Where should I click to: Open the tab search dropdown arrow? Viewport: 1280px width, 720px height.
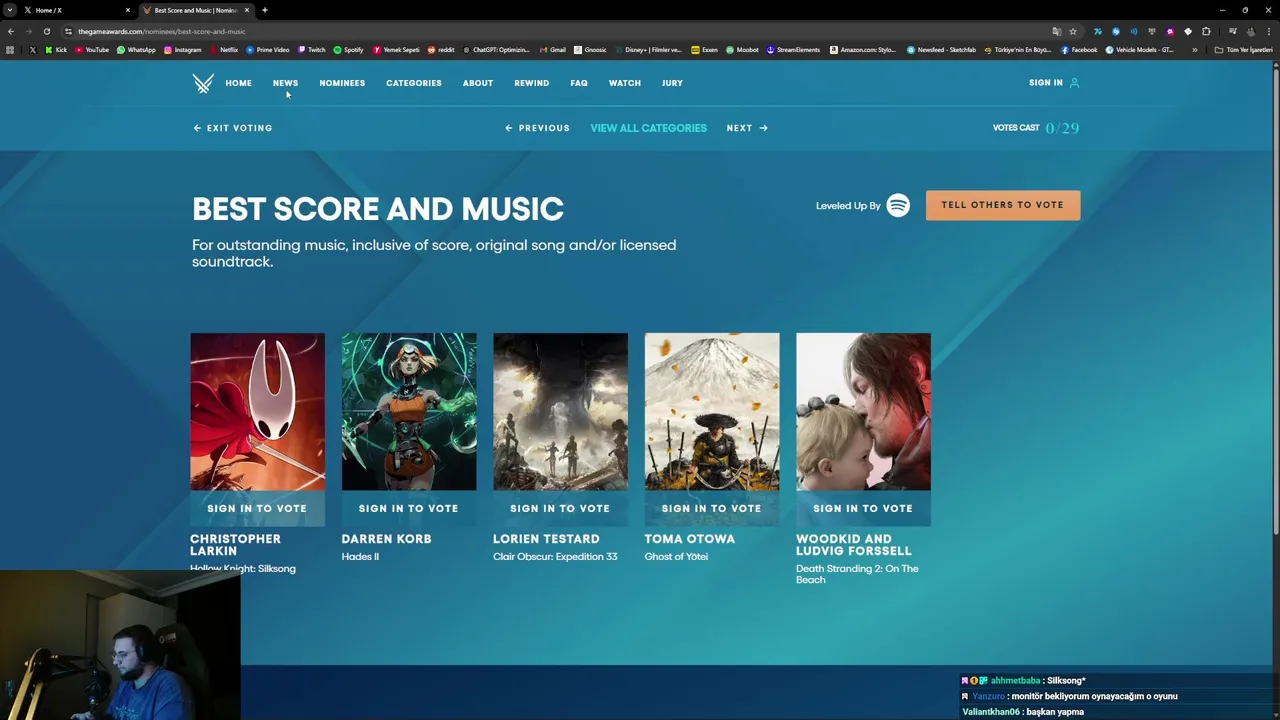(9, 10)
